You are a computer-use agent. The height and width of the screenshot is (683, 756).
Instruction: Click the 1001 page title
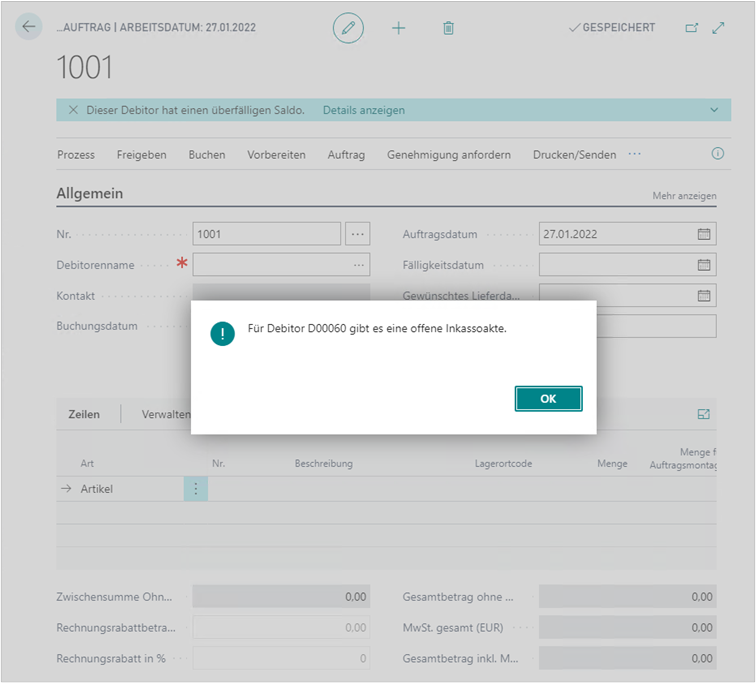pyautogui.click(x=85, y=67)
